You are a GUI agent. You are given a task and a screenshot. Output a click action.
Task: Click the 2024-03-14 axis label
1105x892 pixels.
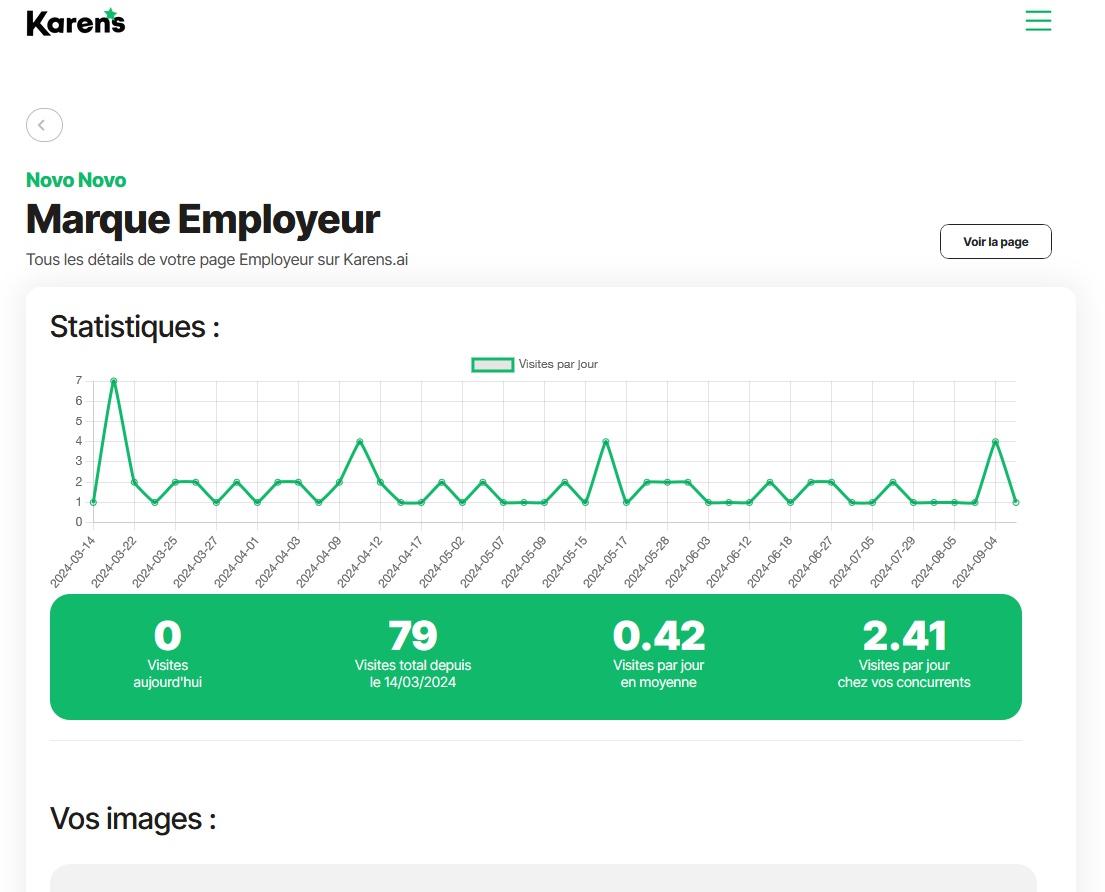[x=73, y=561]
